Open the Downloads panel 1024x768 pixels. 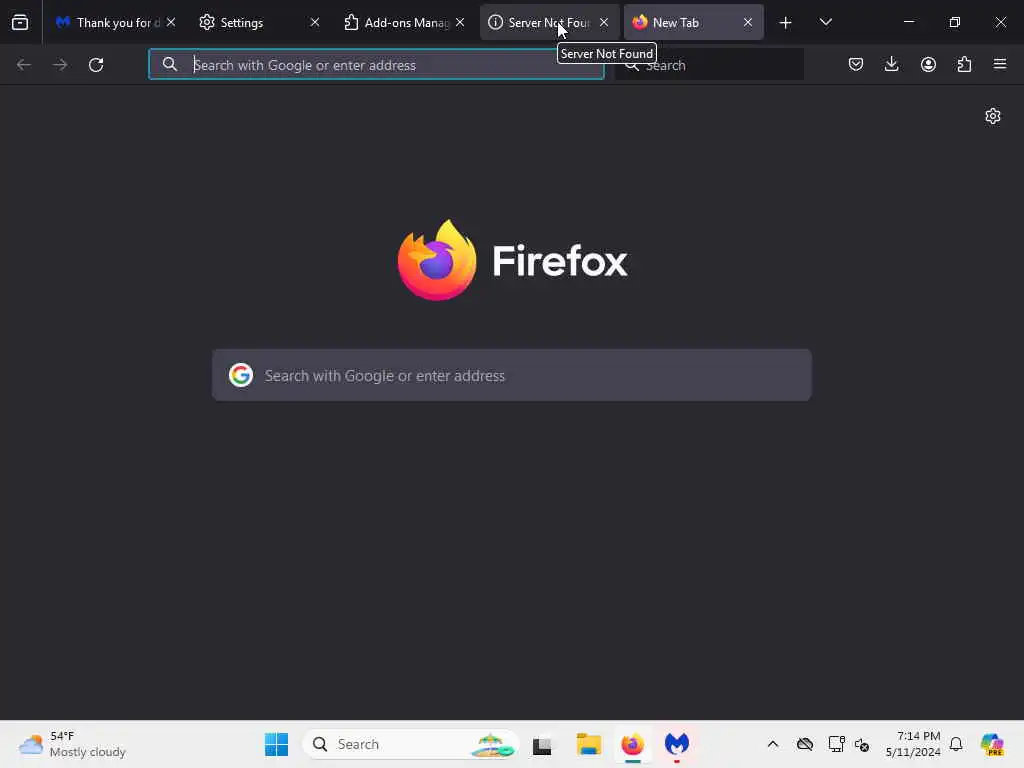891,64
